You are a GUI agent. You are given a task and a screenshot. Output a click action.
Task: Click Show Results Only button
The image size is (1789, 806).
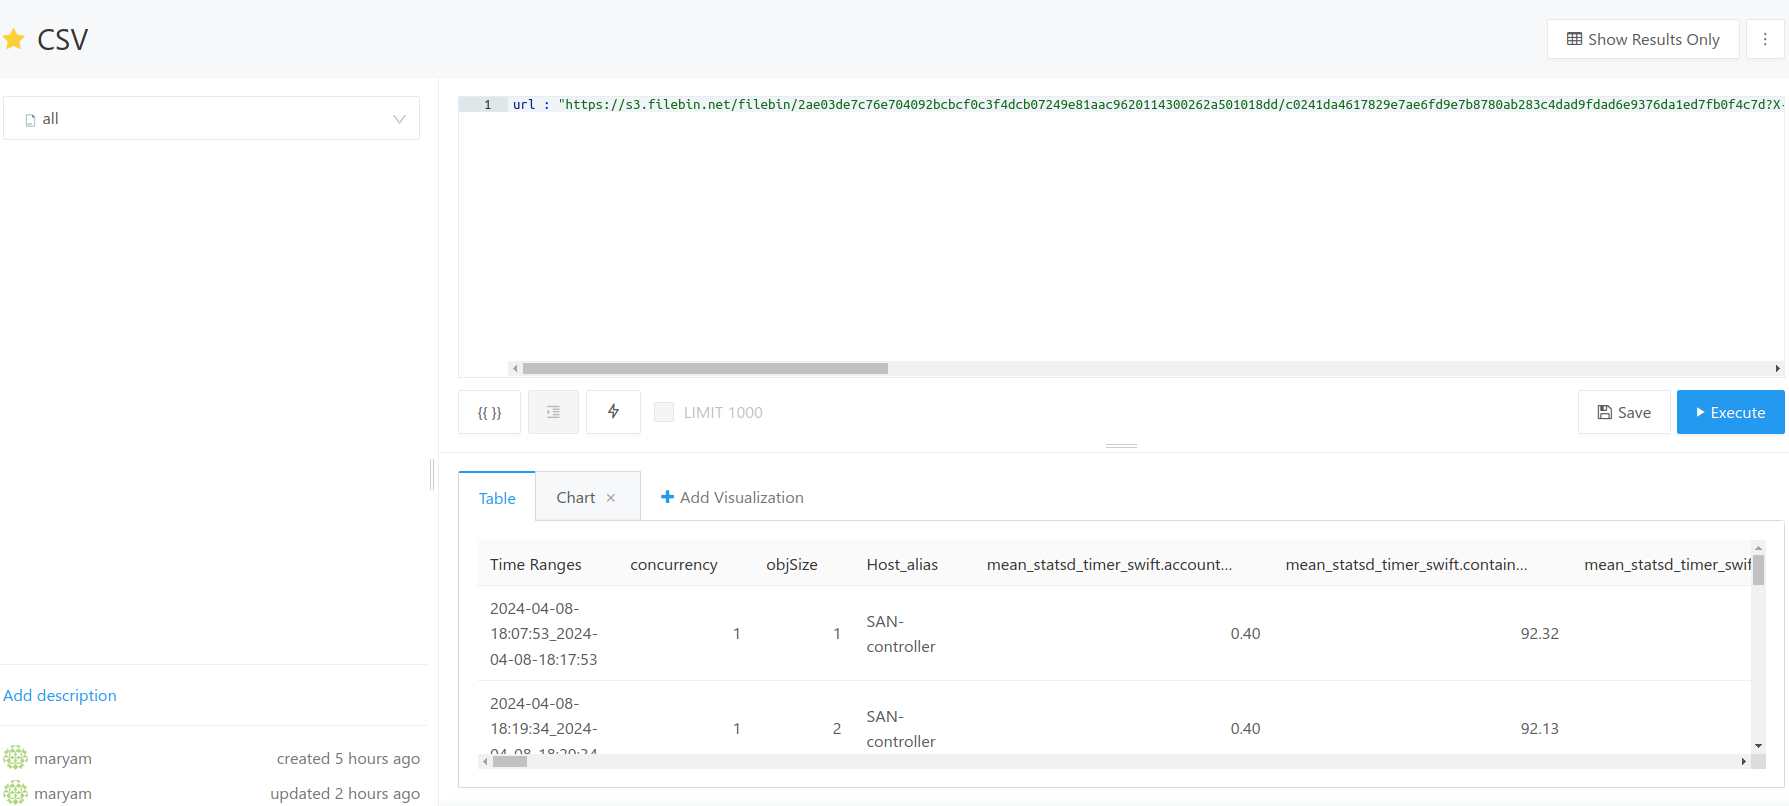point(1643,40)
